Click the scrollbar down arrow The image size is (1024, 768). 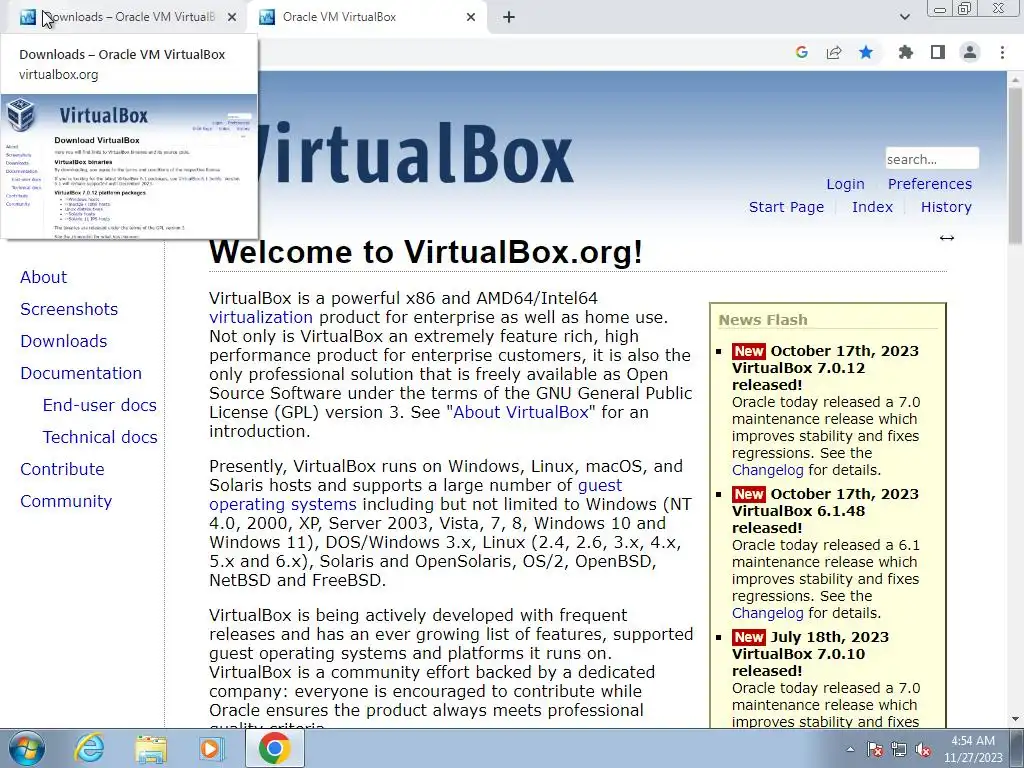pyautogui.click(x=1015, y=719)
